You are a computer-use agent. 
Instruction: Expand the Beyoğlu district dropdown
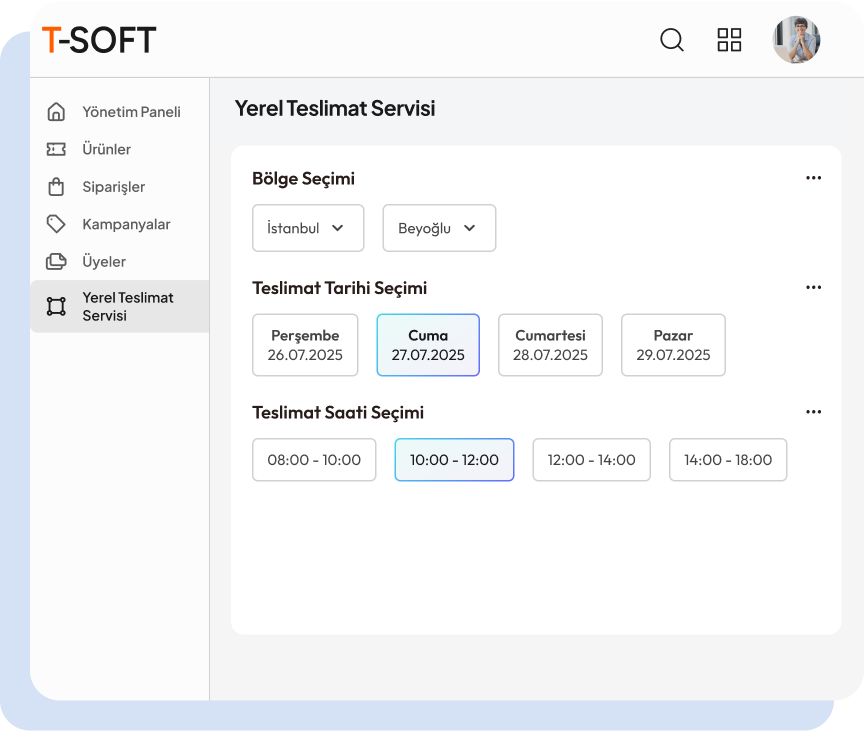pos(439,228)
